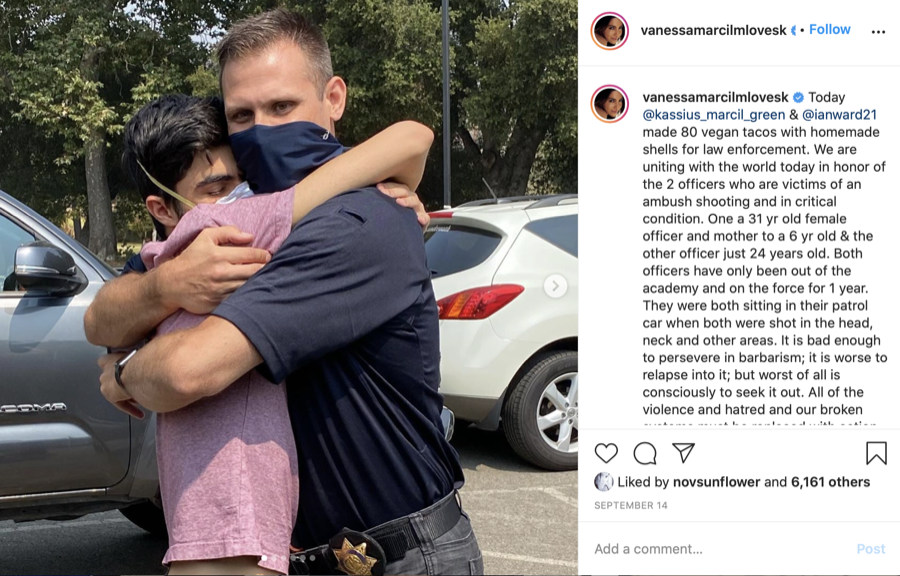The image size is (900, 576).
Task: Open @ianward21 profile mention
Action: [839, 115]
